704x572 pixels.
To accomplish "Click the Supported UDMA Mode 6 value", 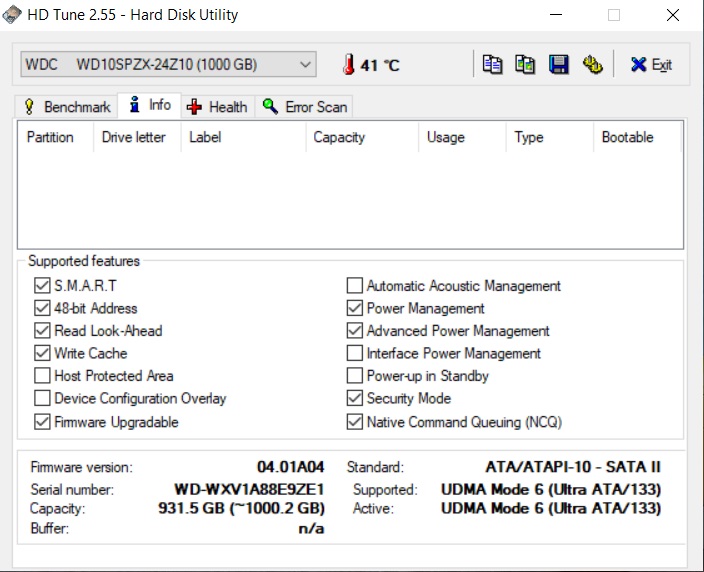I will coord(551,489).
